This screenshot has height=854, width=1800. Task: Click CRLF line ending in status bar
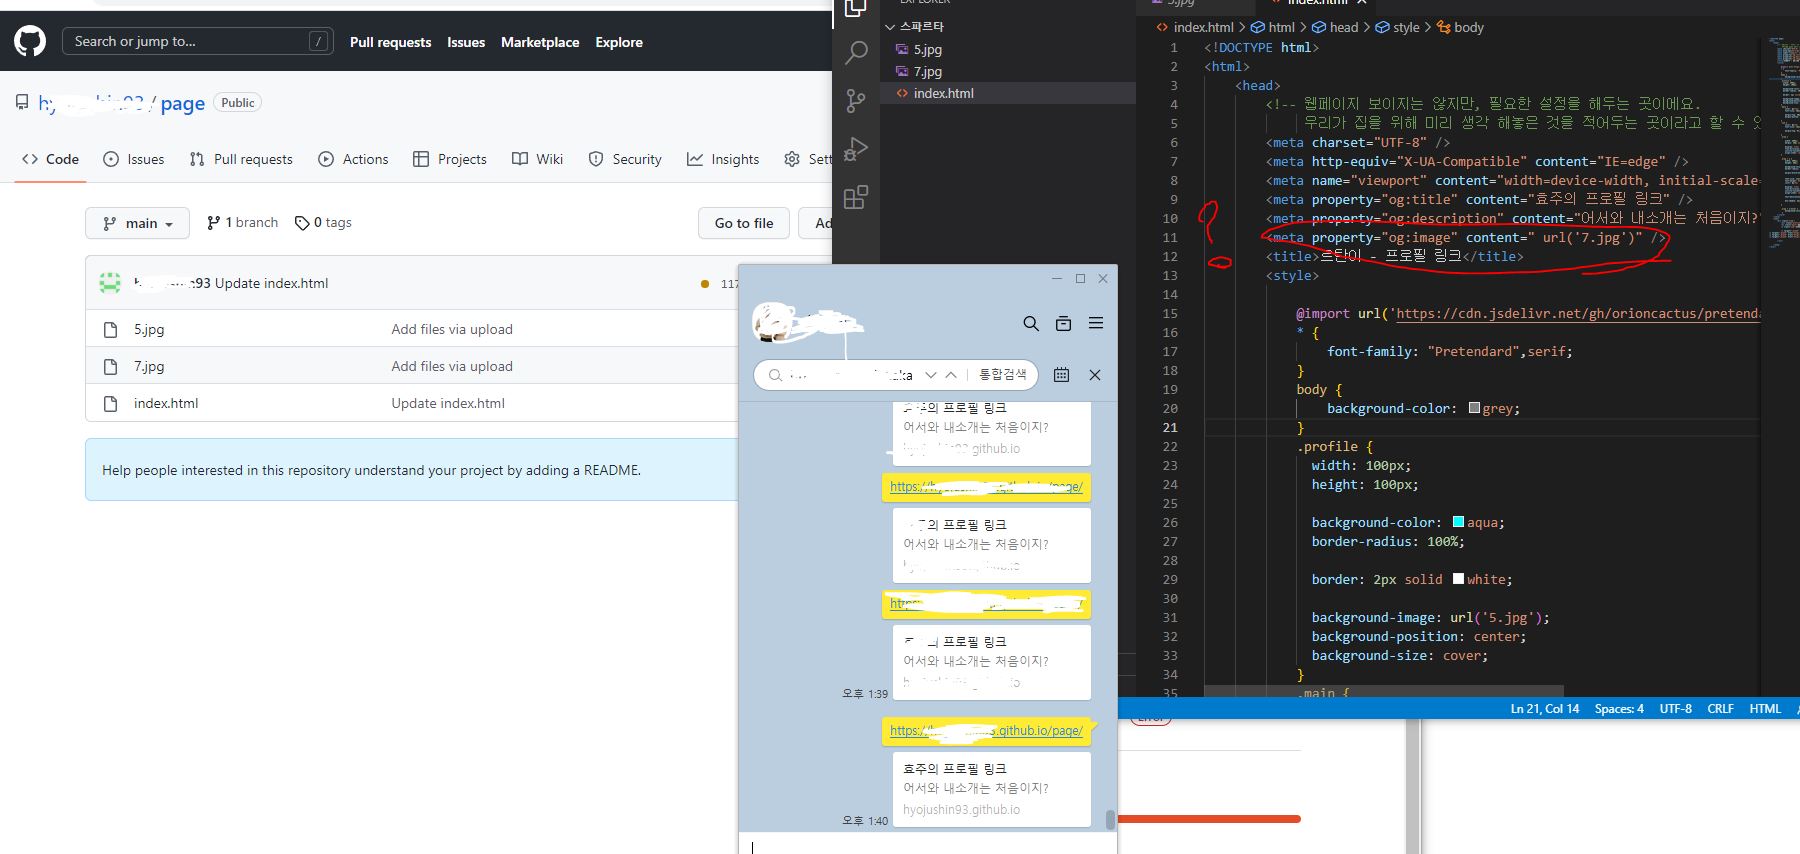coord(1720,709)
